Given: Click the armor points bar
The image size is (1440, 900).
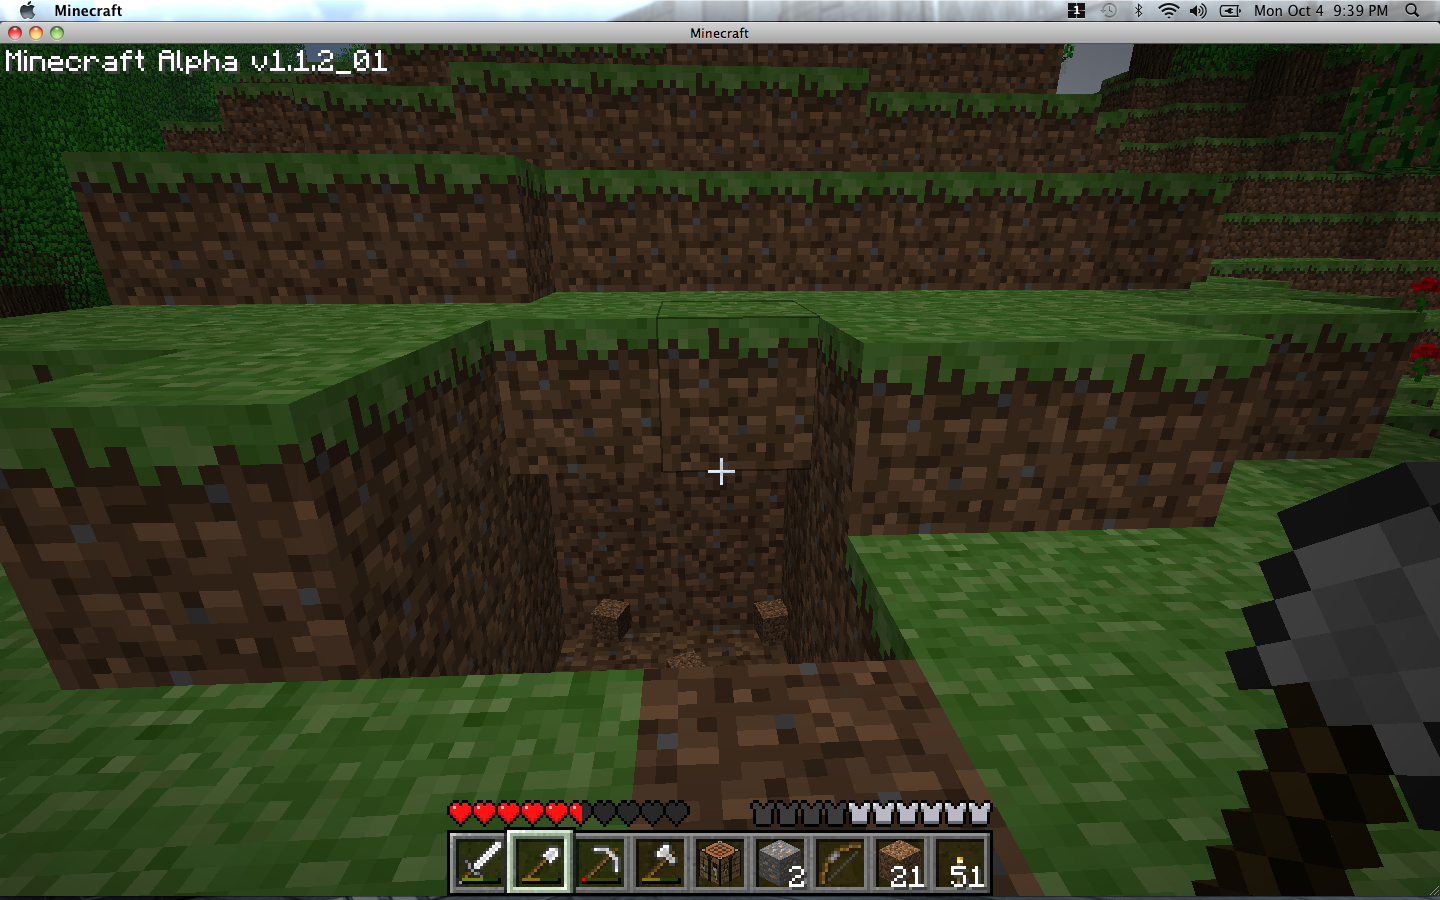Looking at the screenshot, I should (871, 813).
